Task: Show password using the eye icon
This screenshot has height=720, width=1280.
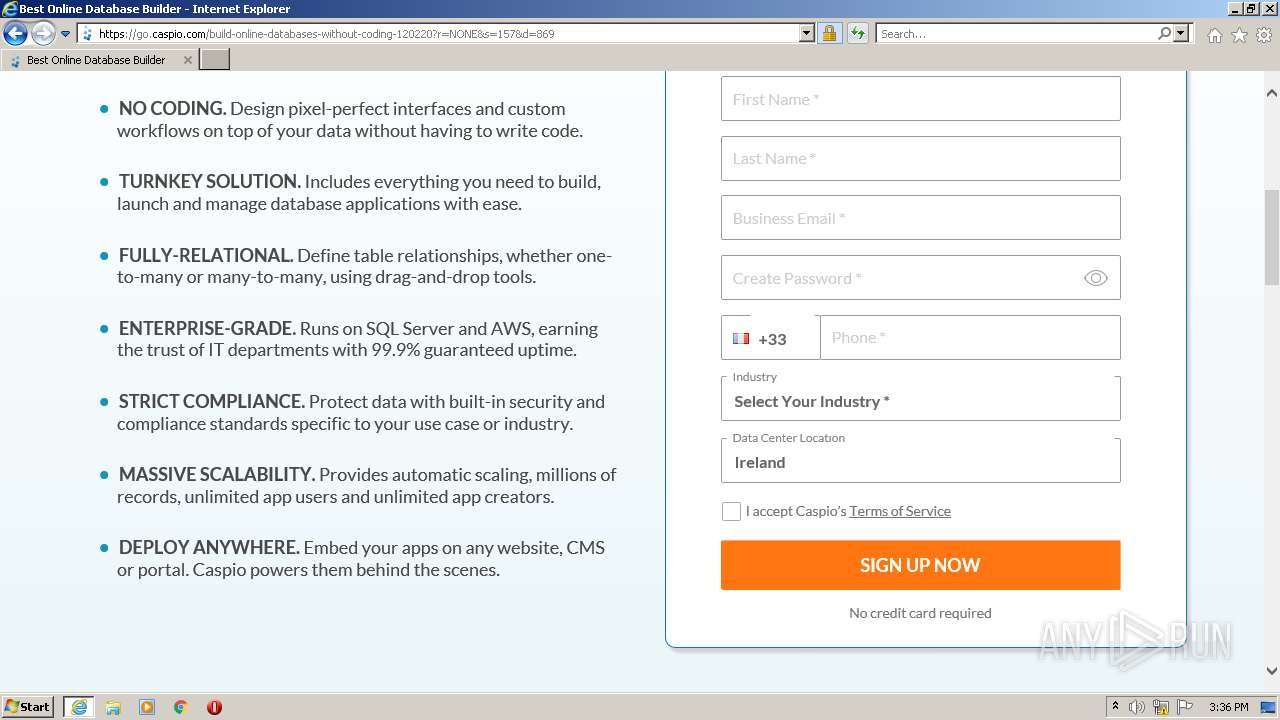Action: [1095, 278]
